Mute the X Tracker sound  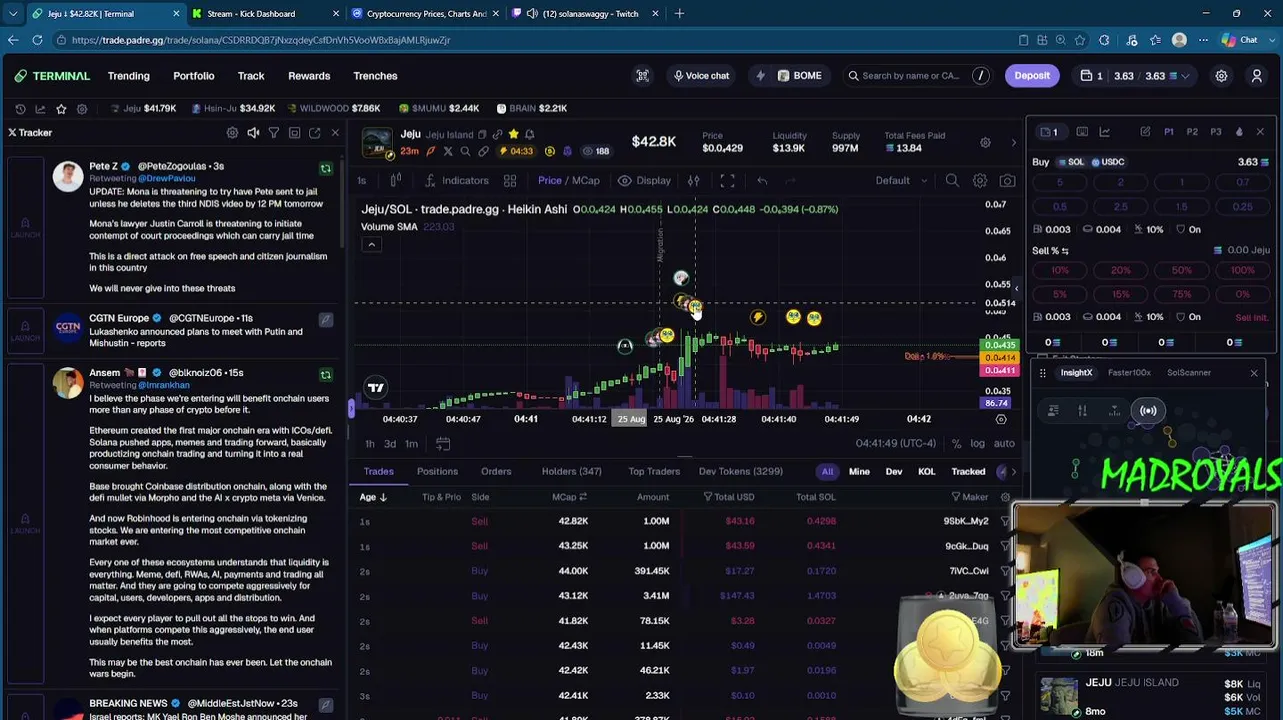point(253,133)
